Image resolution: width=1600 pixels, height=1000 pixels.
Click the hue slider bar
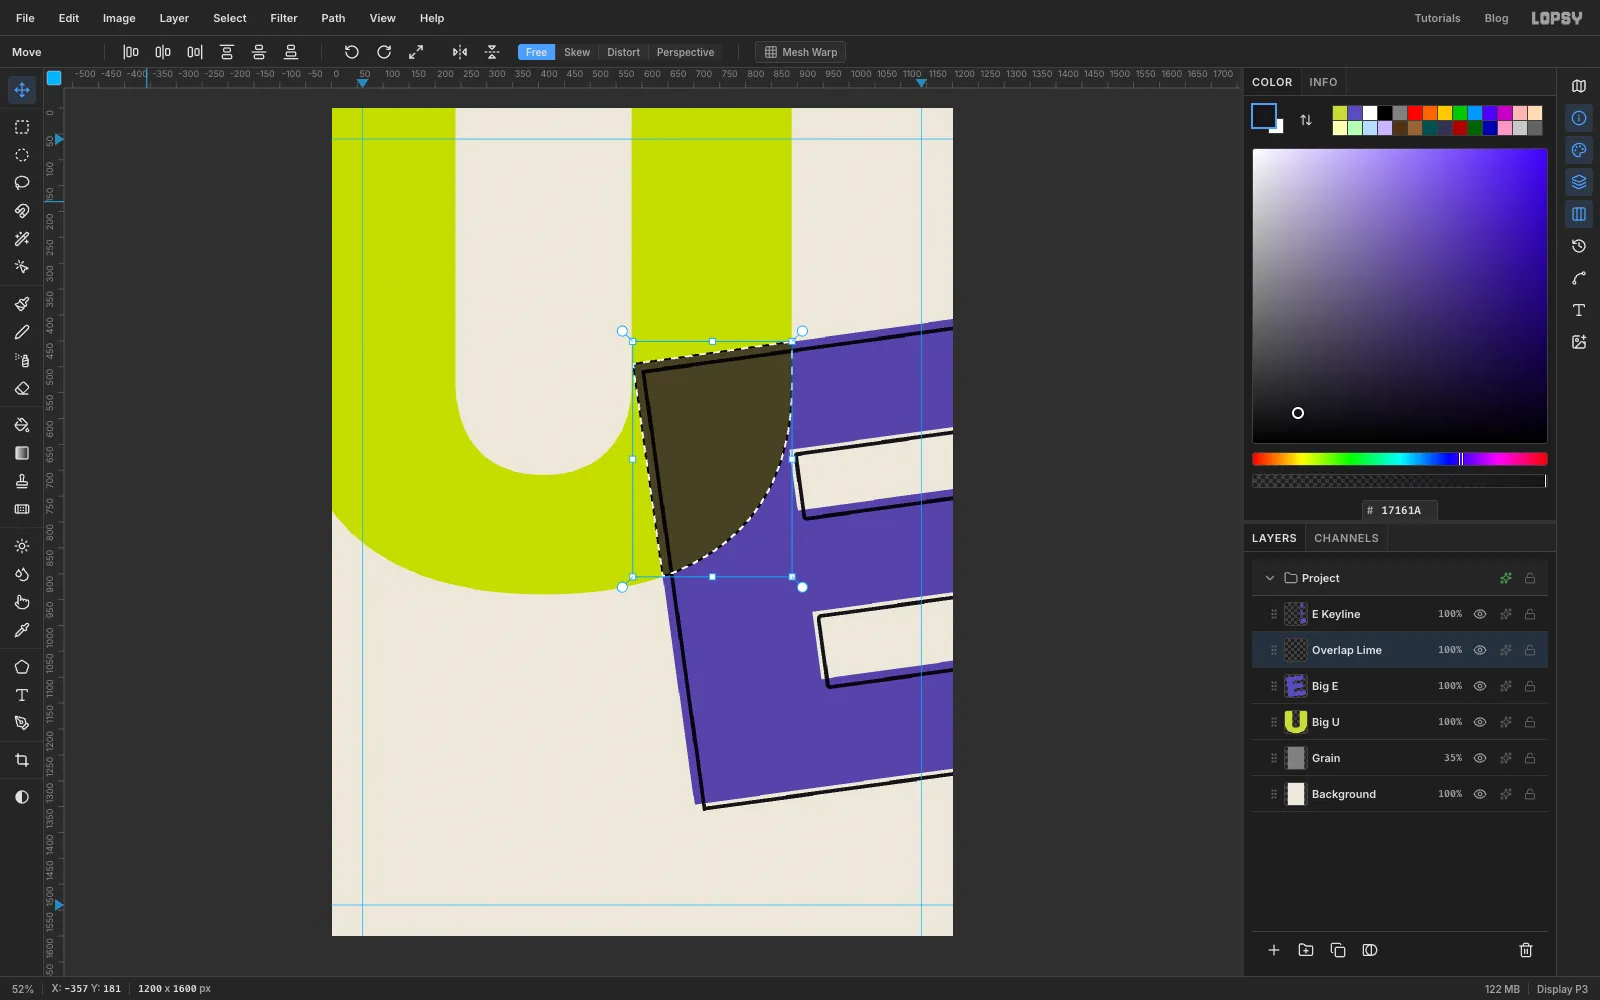tap(1400, 459)
